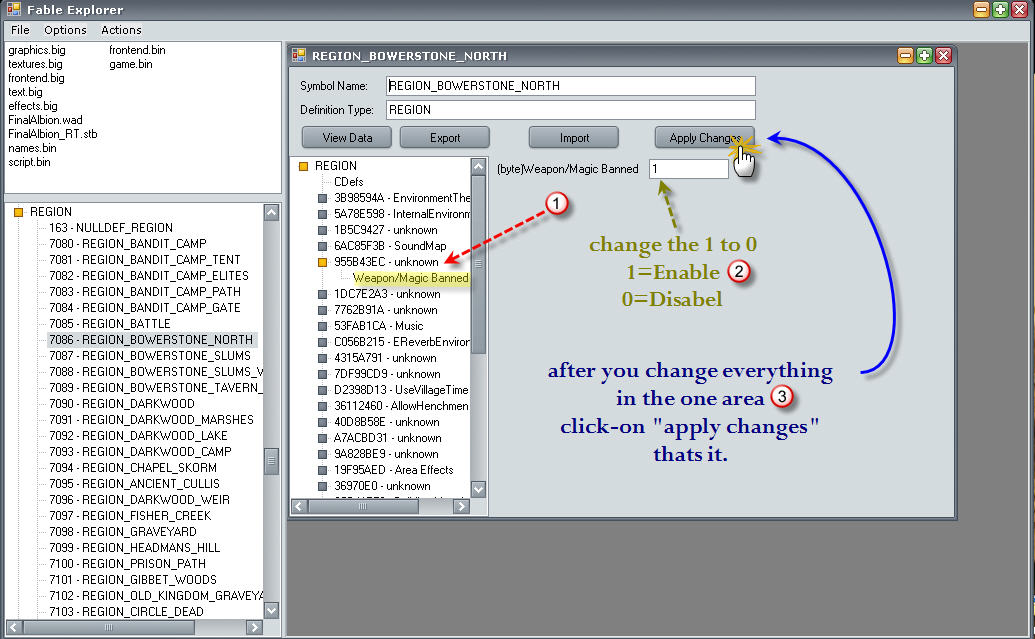The image size is (1035, 639).
Task: Open the Actions menu
Action: coord(121,30)
